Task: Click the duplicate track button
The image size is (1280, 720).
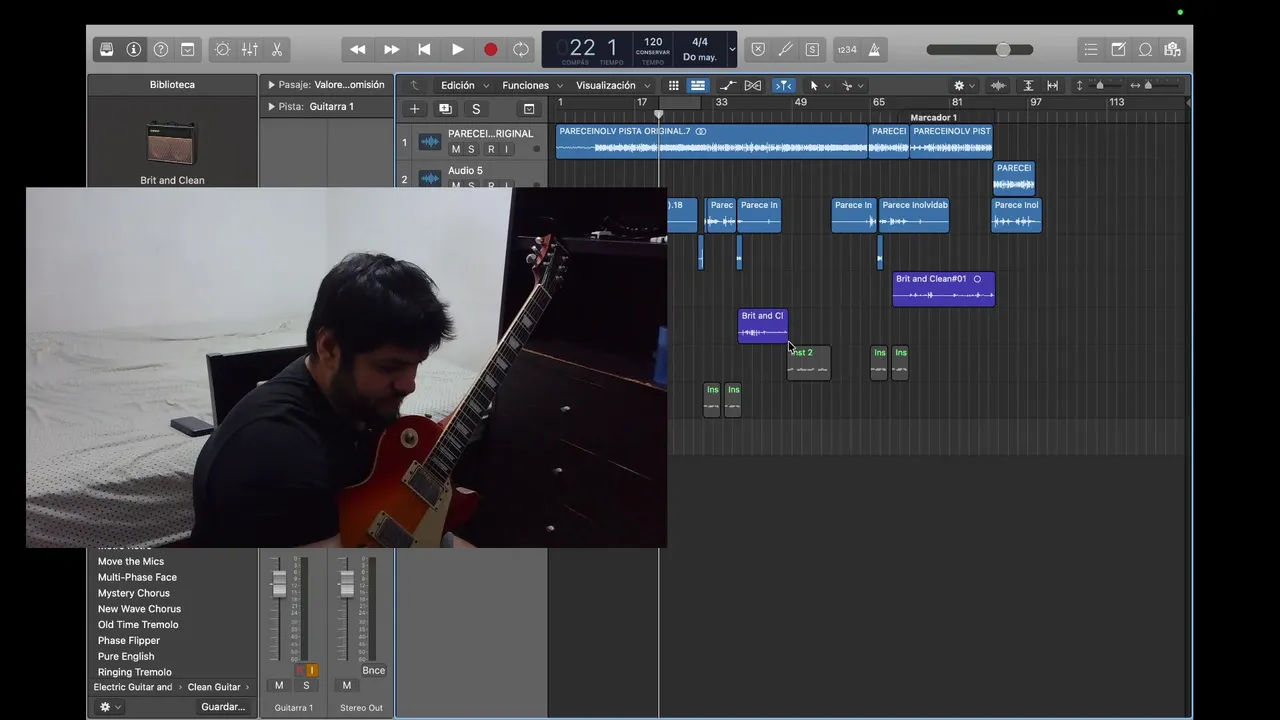Action: click(445, 109)
